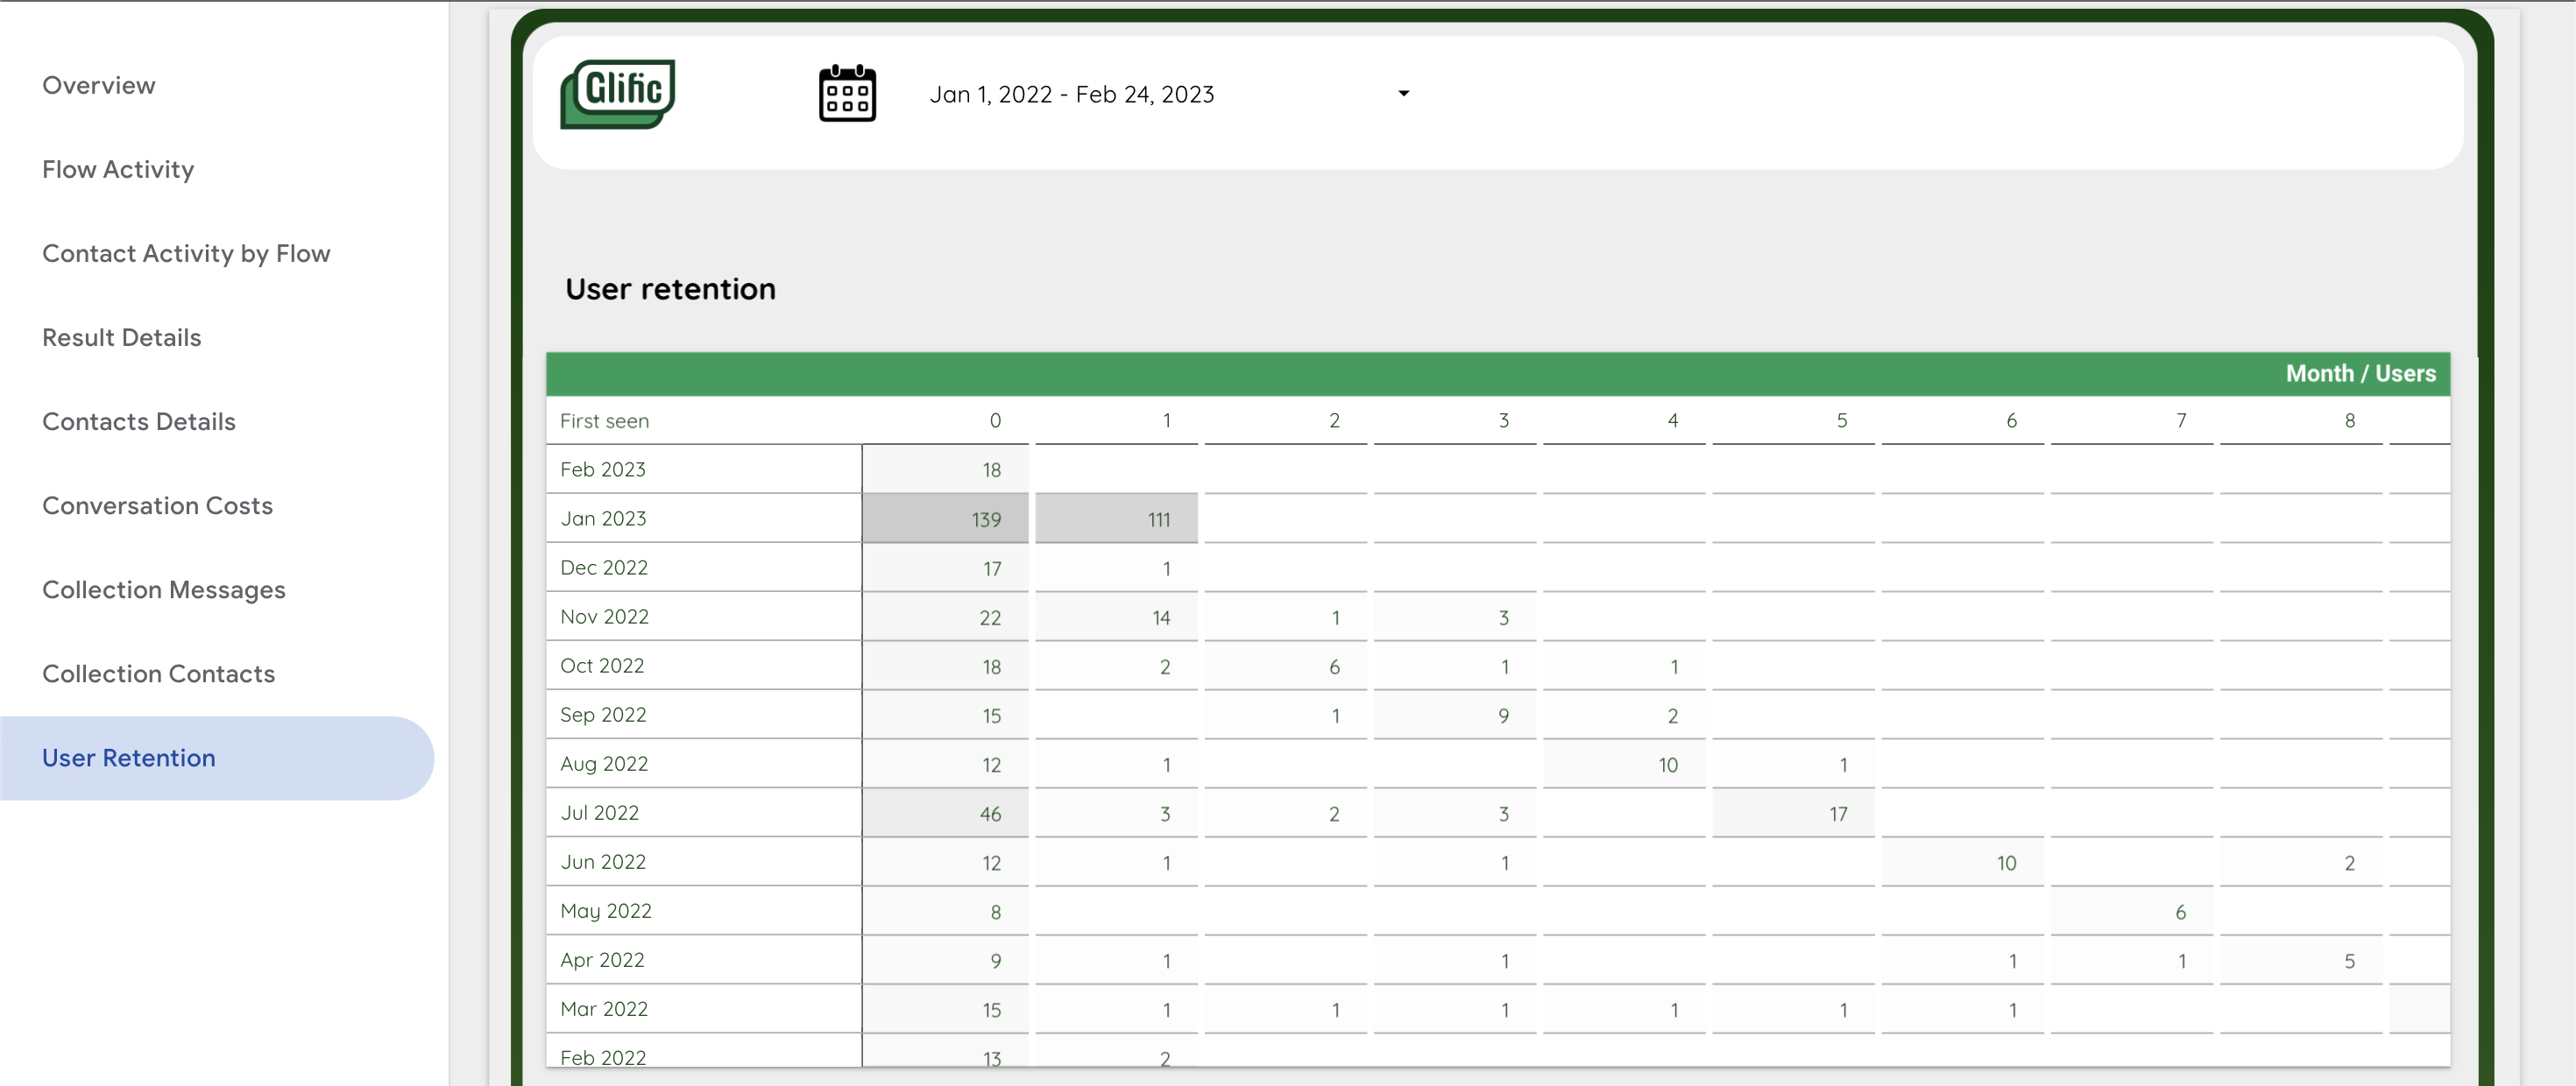Click the Aug 2022 row label
The image size is (2576, 1086).
click(x=604, y=763)
